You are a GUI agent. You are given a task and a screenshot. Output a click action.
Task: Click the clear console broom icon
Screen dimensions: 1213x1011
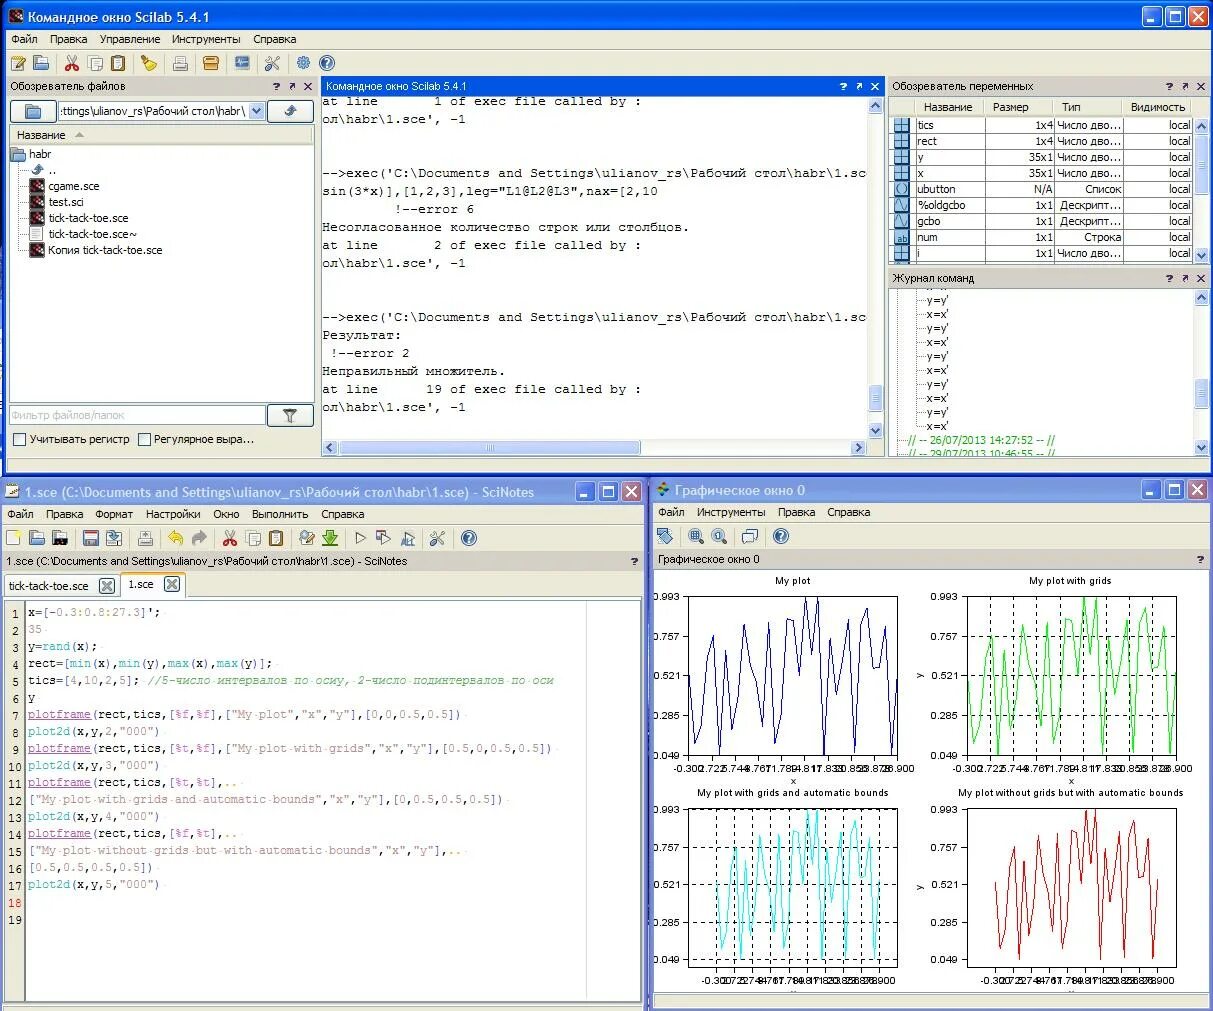point(149,63)
